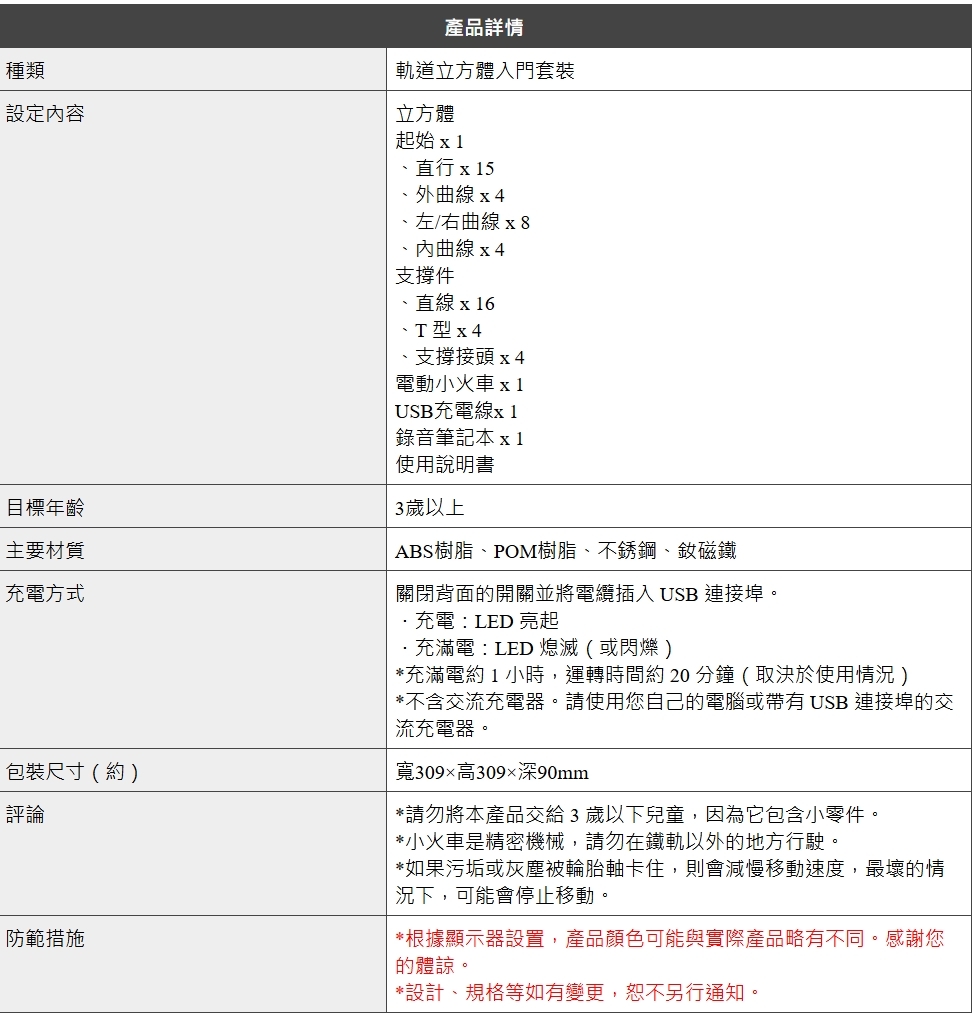
Task: Click the 種類 row label
Action: click(25, 71)
